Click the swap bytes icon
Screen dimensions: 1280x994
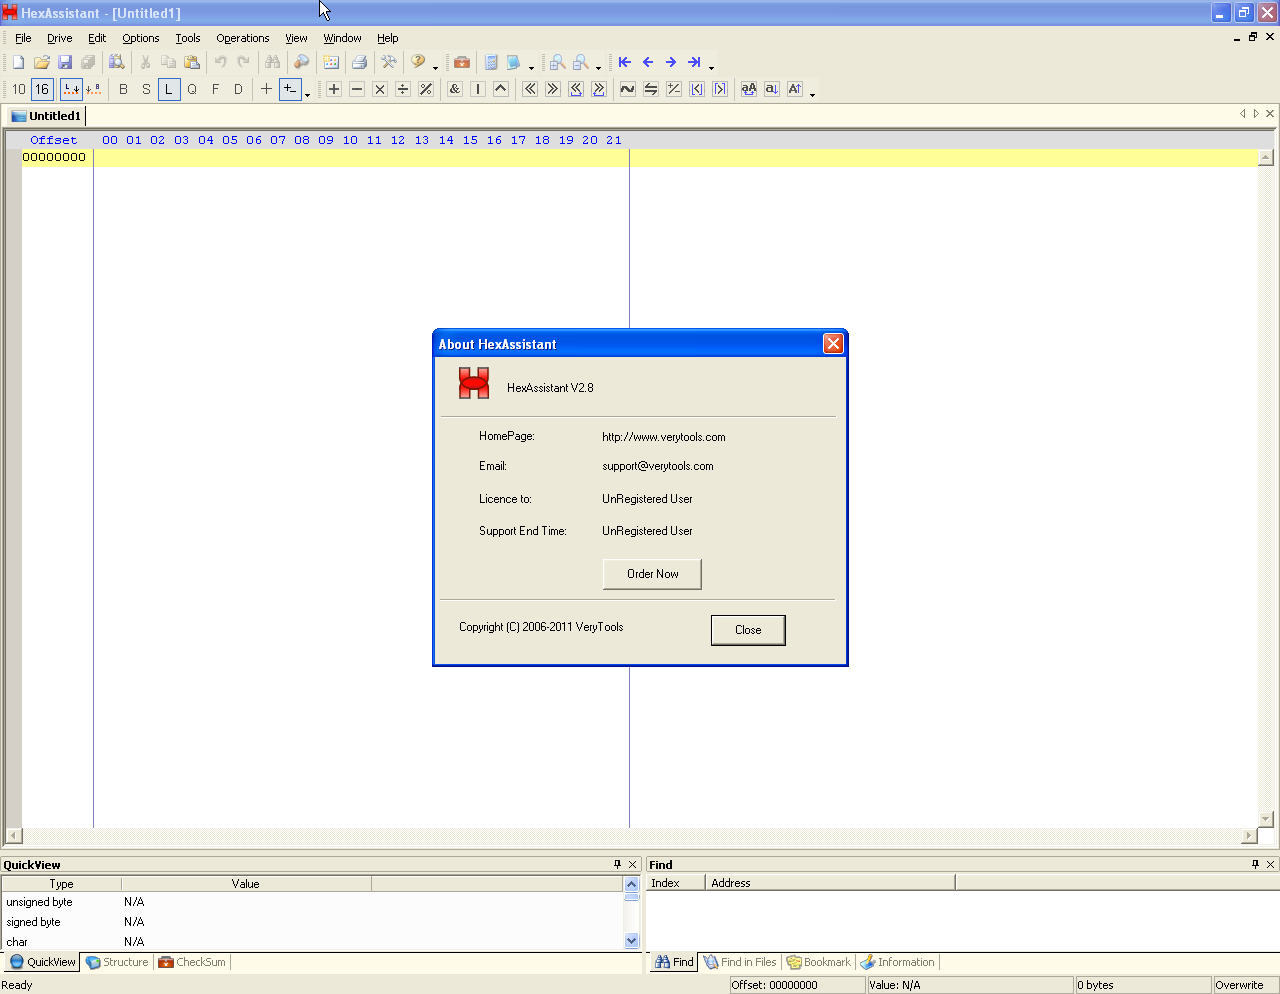pos(650,89)
